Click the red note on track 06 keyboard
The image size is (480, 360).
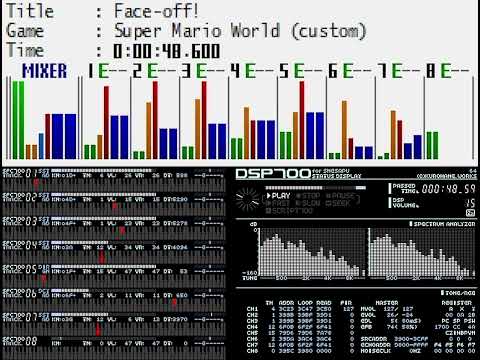coord(174,302)
